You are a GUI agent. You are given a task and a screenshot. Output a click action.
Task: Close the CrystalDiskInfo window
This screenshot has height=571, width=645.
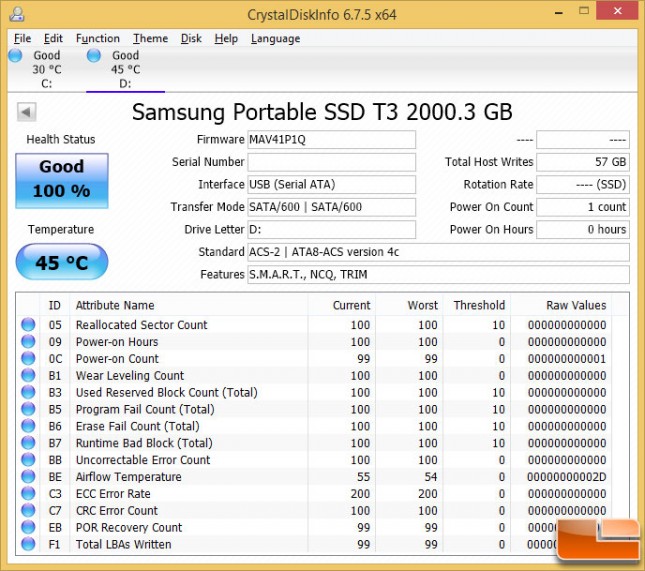pos(617,10)
